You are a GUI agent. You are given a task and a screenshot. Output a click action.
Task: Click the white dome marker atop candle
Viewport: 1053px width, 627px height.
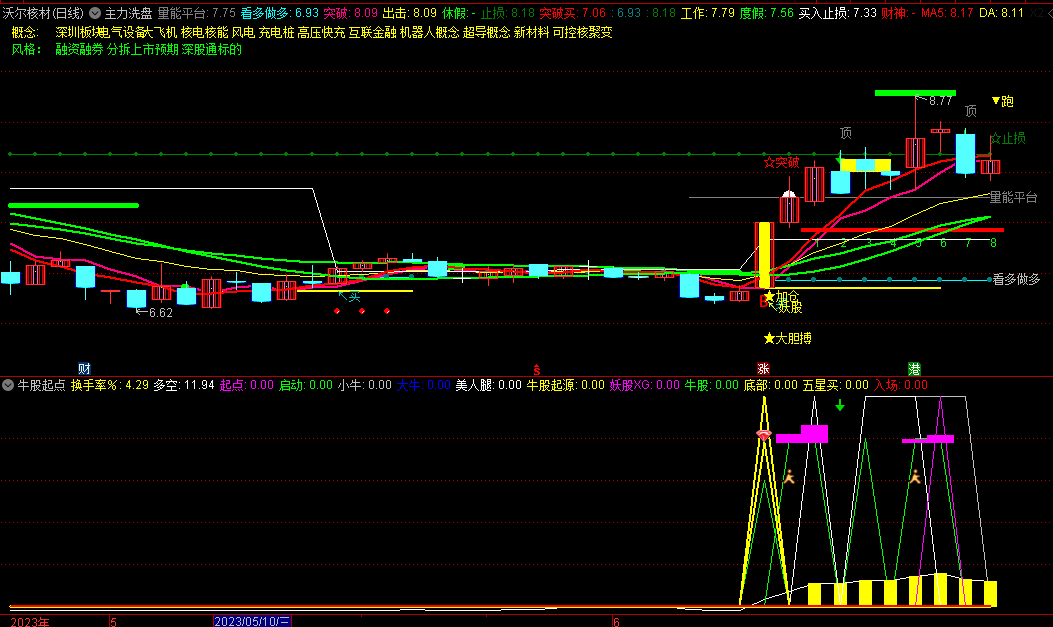(x=789, y=195)
